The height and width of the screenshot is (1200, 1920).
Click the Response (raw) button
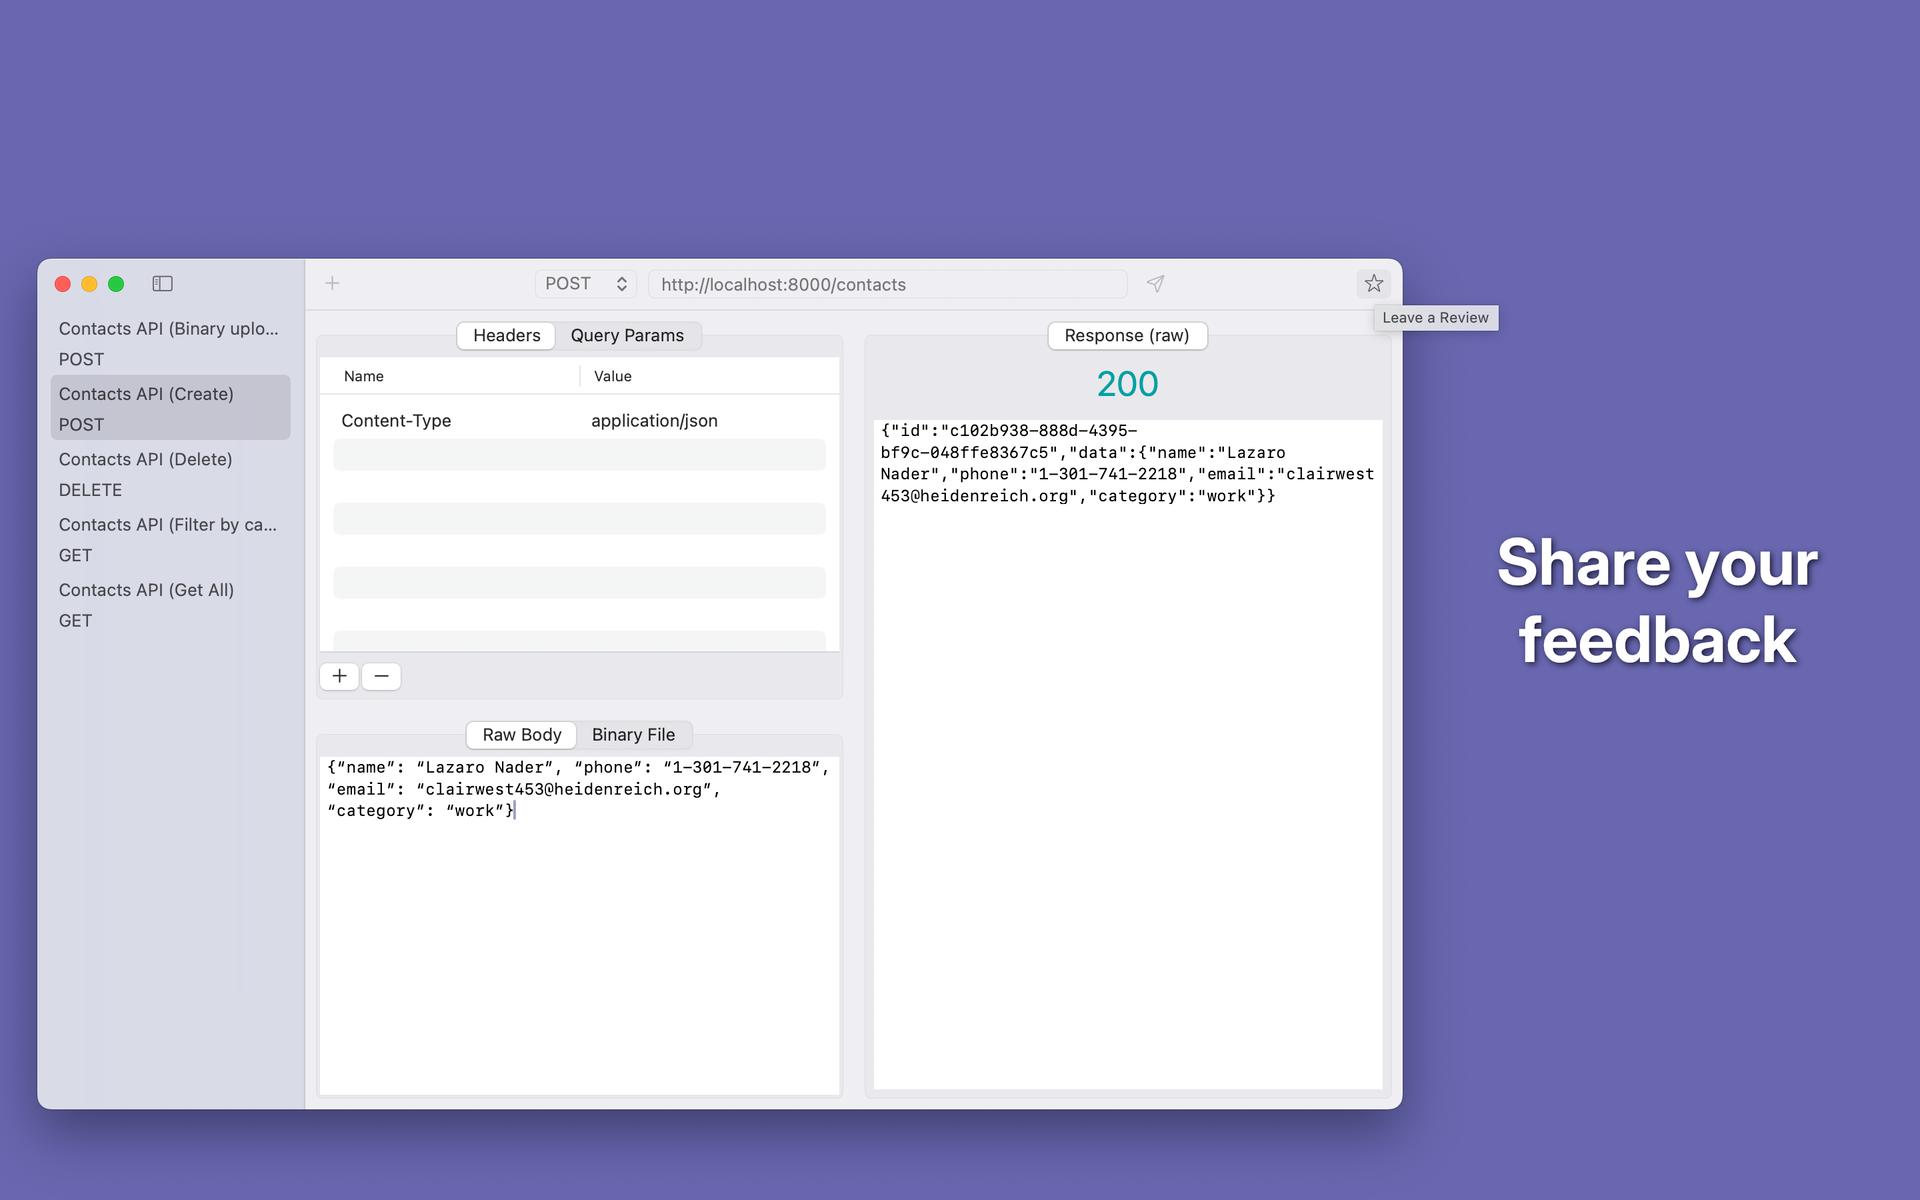coord(1126,336)
